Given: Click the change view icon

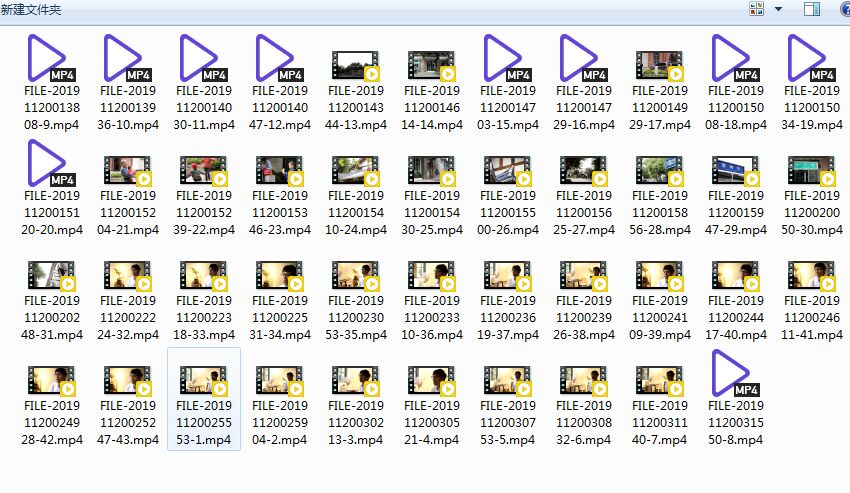Looking at the screenshot, I should [757, 9].
